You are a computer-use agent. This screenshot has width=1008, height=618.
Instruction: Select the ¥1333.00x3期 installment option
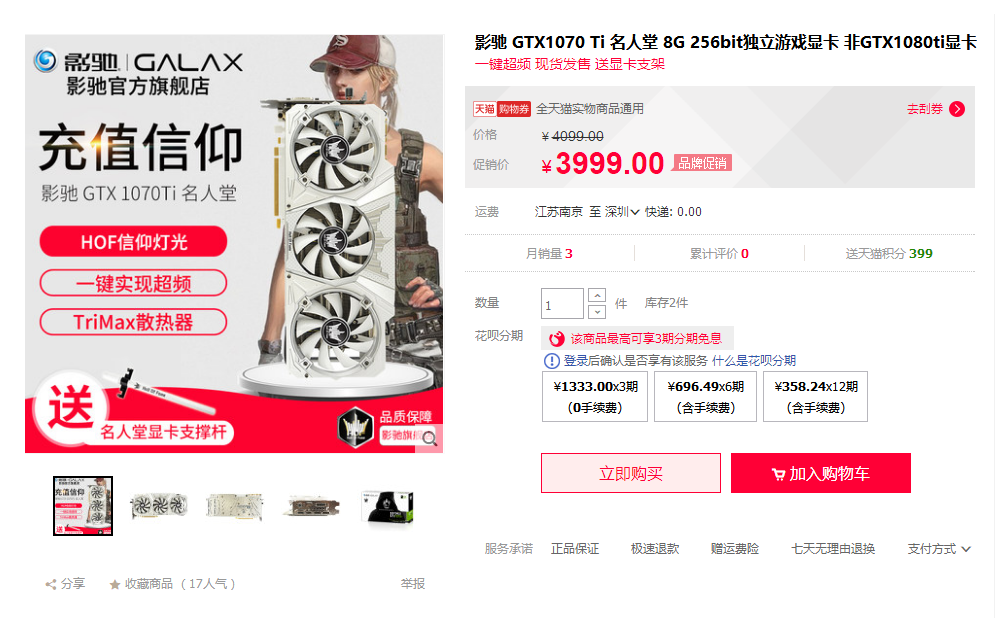tap(595, 397)
